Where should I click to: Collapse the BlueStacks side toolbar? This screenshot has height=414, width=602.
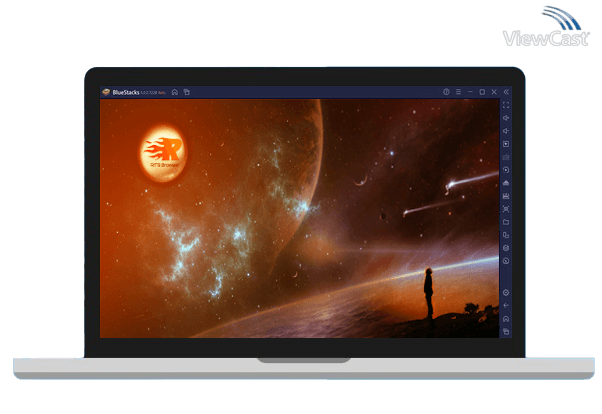(506, 92)
